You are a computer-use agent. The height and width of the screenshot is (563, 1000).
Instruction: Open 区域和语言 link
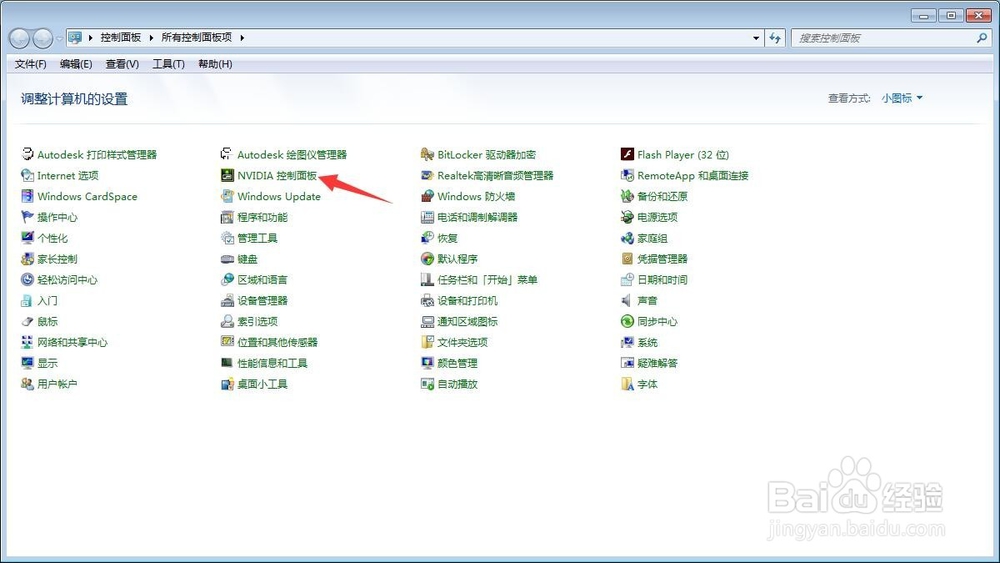tap(262, 280)
